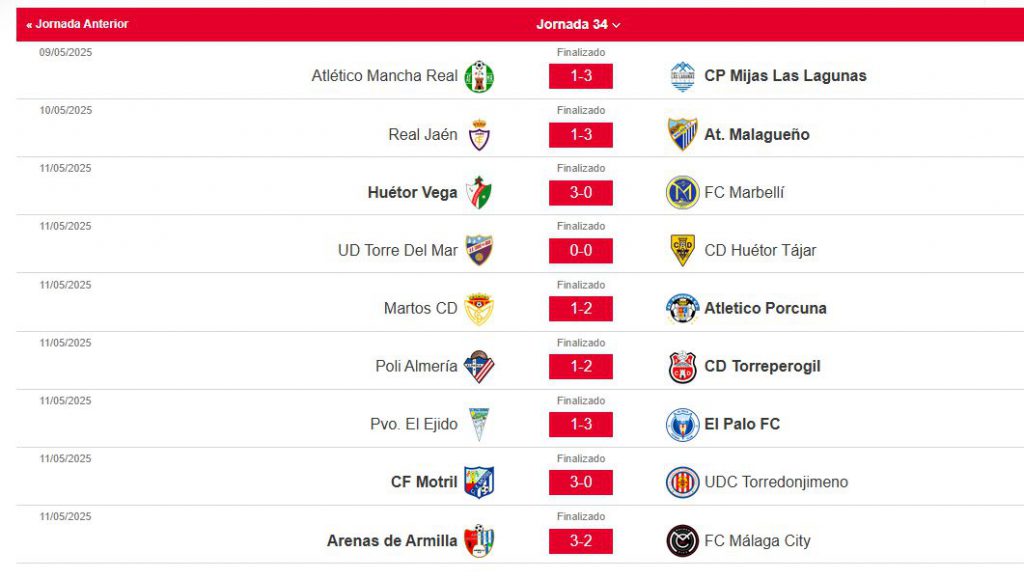Click the CF Motril shield badge
The width and height of the screenshot is (1024, 579).
pos(479,482)
